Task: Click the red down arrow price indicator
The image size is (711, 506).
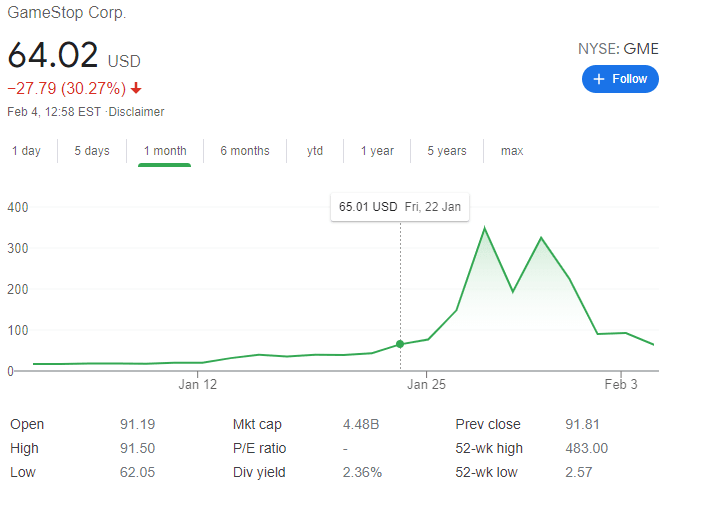Action: (x=136, y=88)
